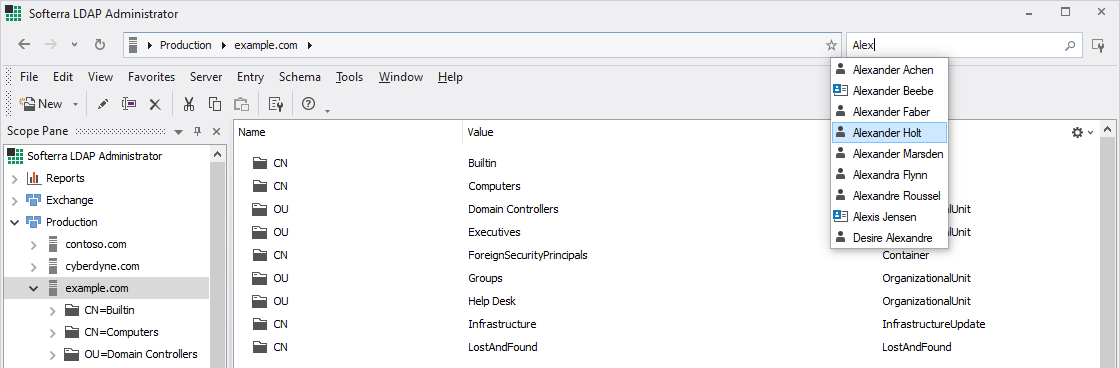
Task: Select Alexander Holt from search suggestions
Action: pos(889,133)
